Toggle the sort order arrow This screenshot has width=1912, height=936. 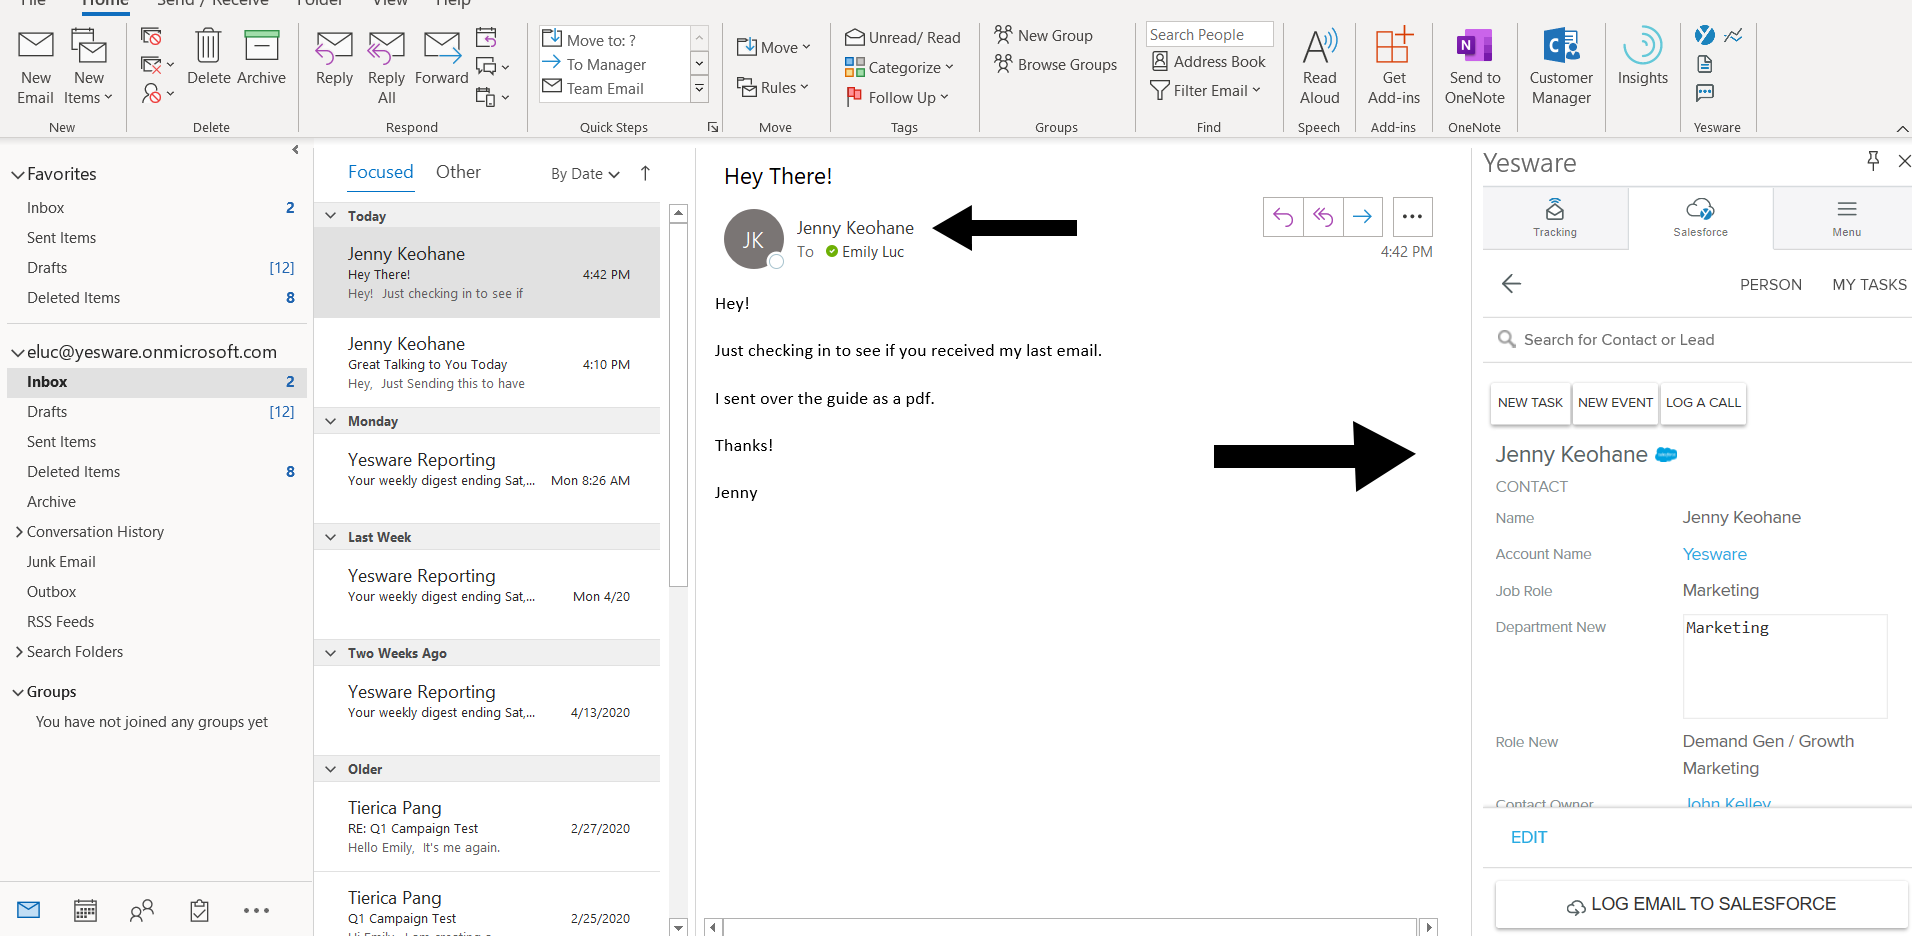tap(645, 172)
